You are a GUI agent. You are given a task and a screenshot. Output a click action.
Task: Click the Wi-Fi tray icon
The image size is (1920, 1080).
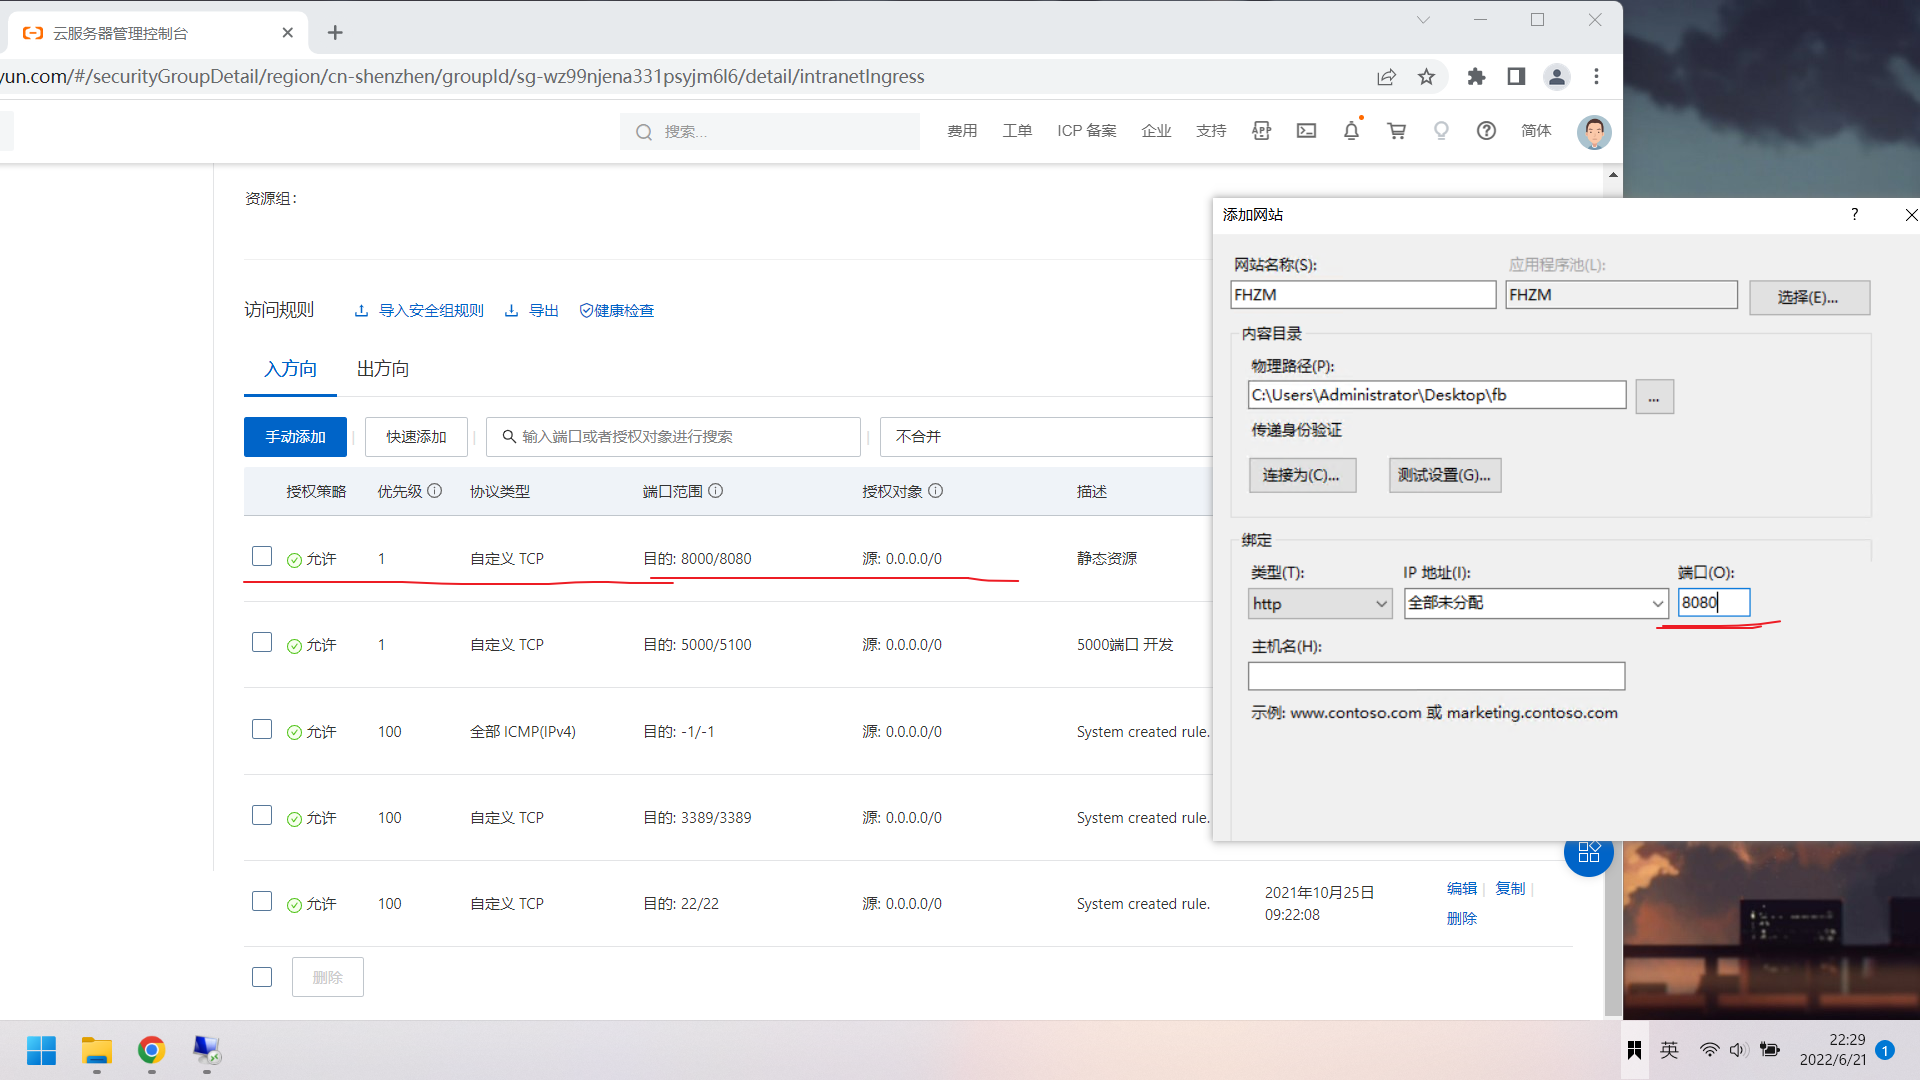click(1709, 1050)
